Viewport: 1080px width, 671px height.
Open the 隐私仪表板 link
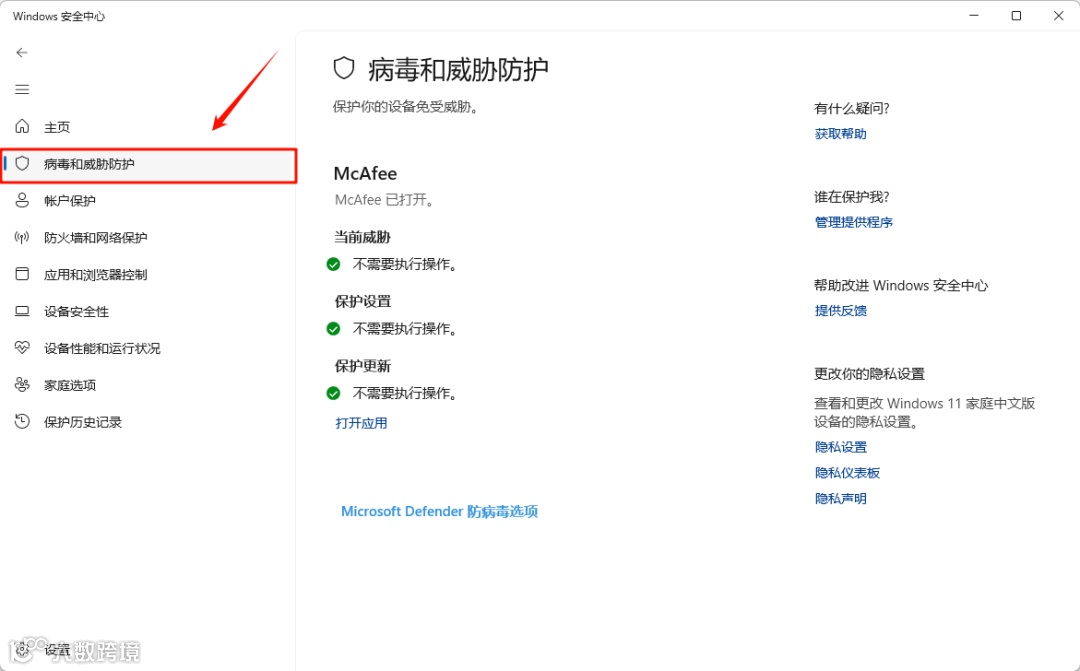[x=847, y=473]
